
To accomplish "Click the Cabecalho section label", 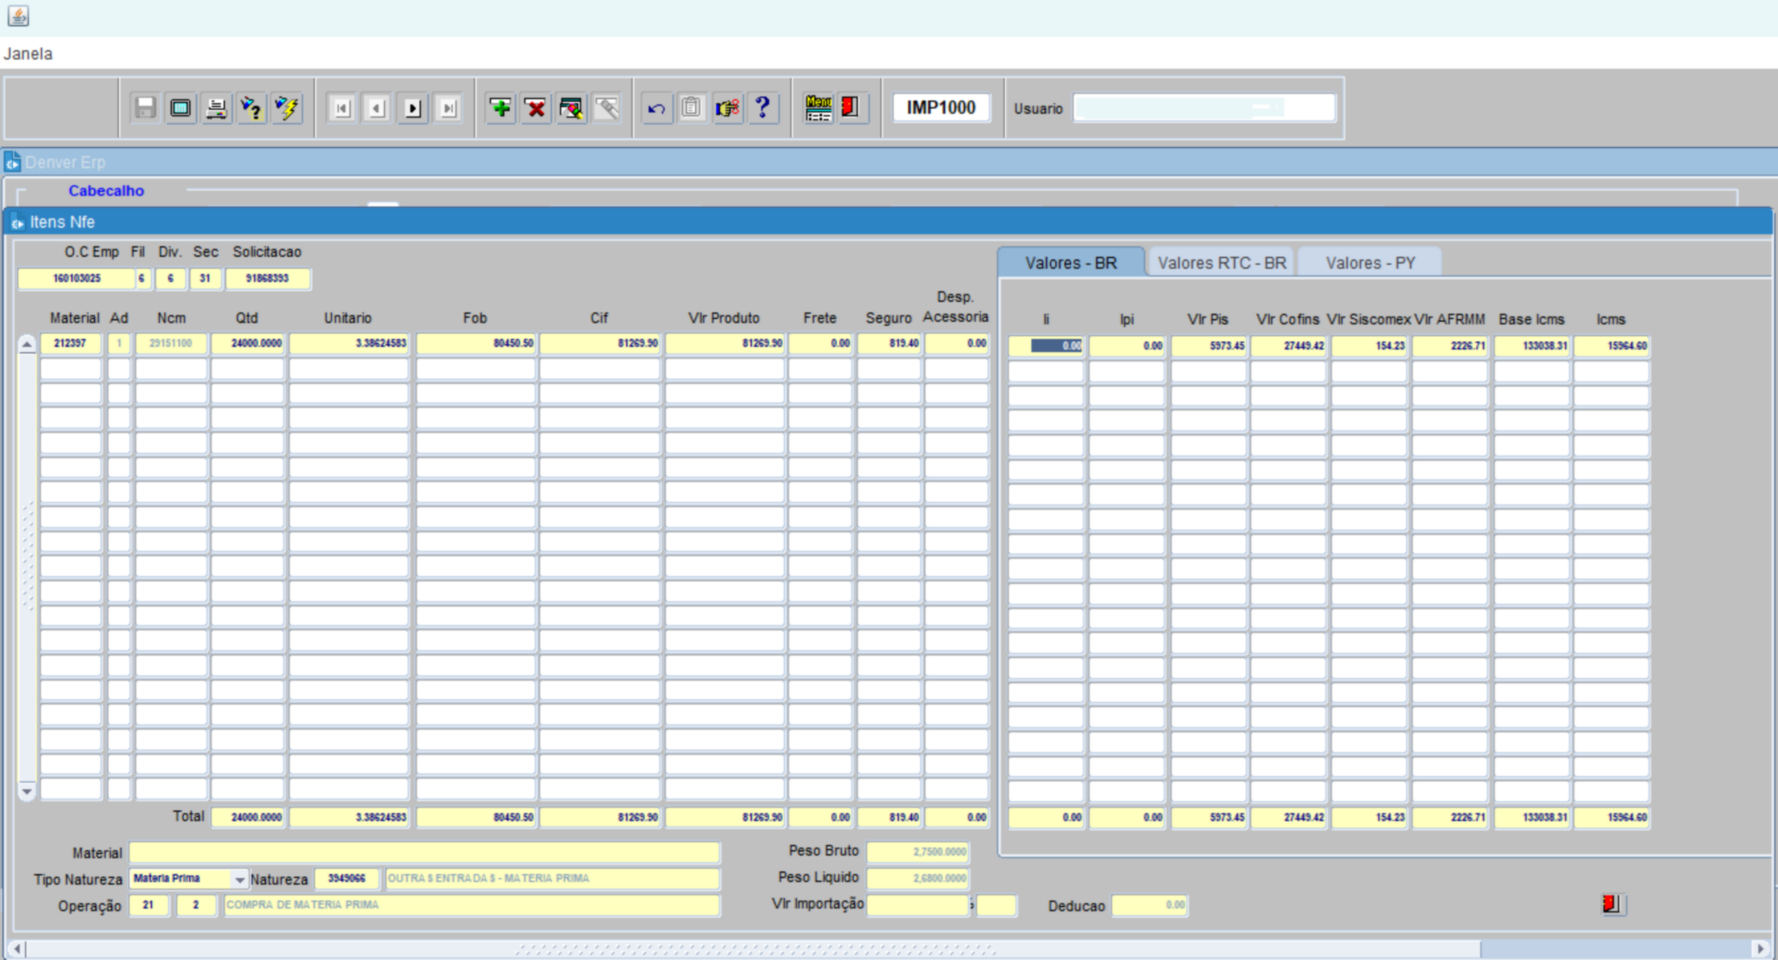I will (106, 191).
